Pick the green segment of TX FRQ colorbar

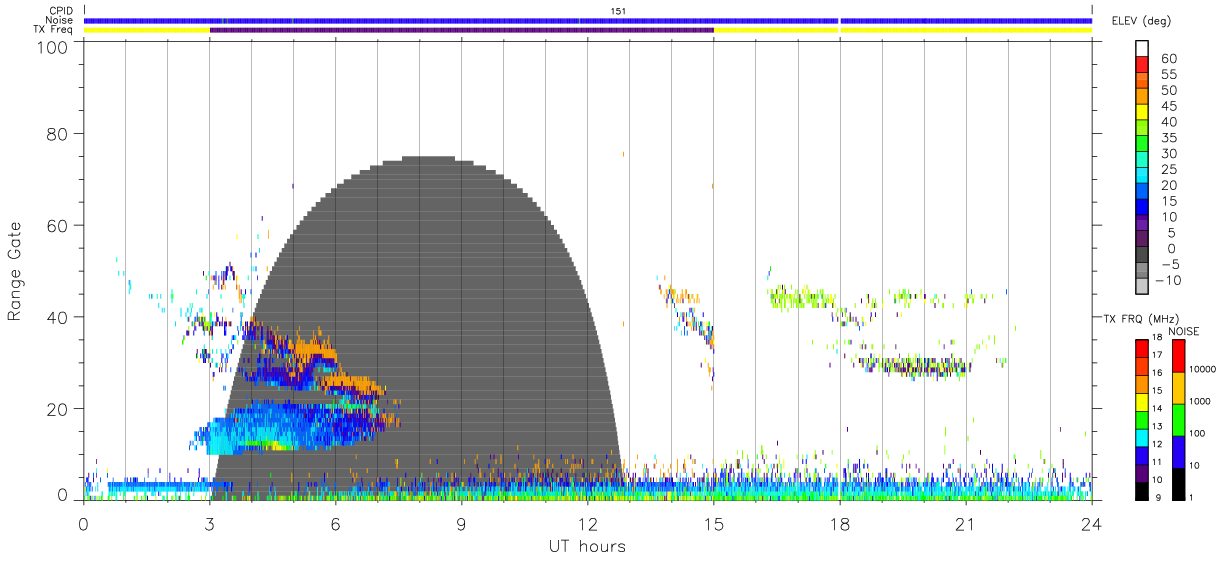tap(1142, 419)
